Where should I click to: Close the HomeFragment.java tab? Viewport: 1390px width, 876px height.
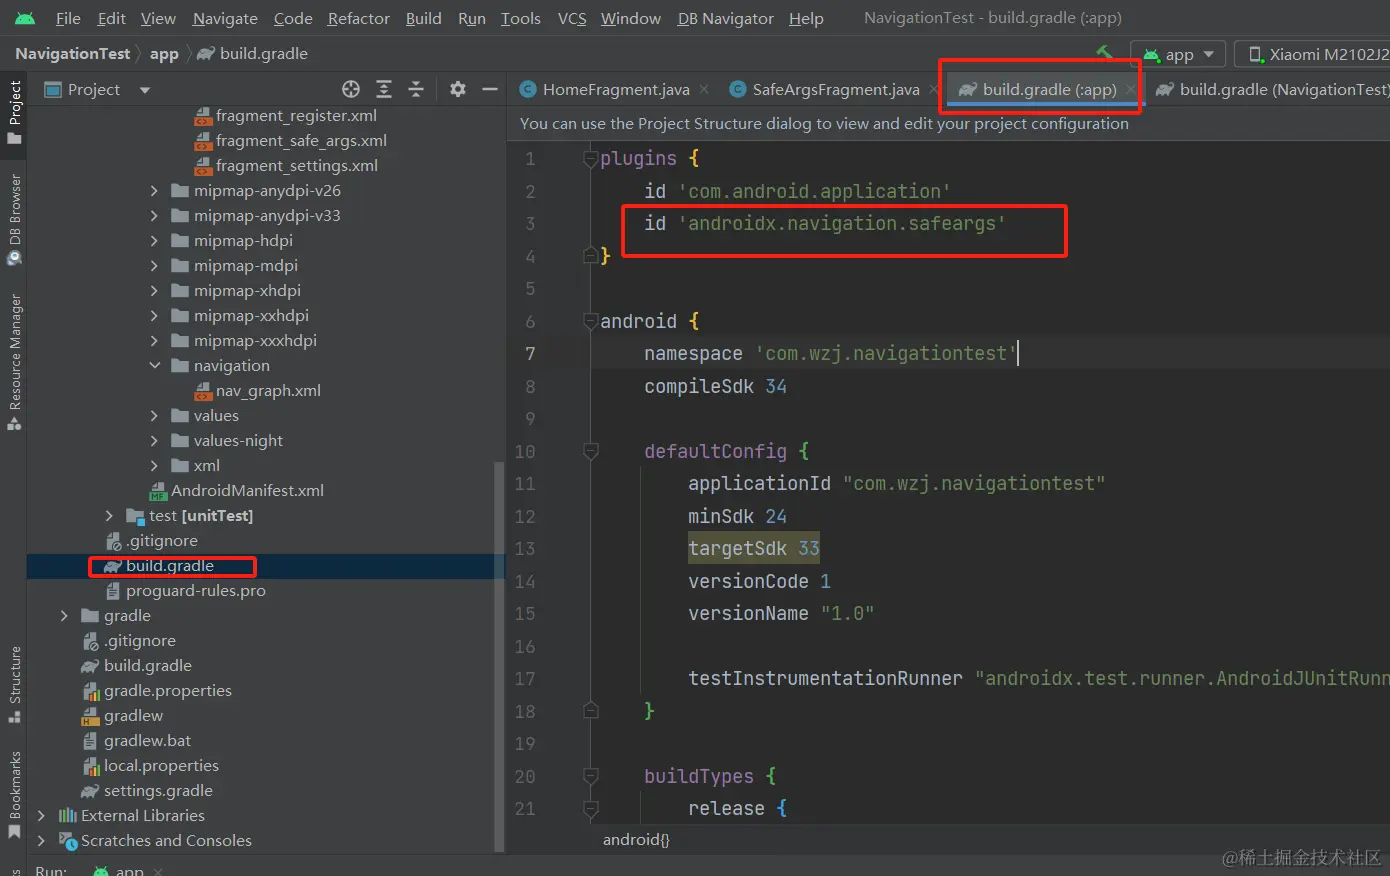(x=705, y=89)
